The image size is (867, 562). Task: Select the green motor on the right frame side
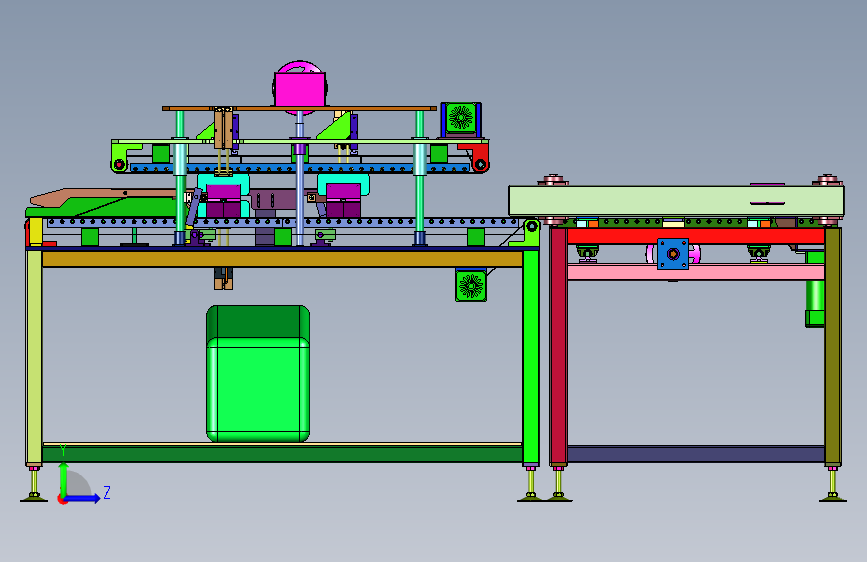[x=814, y=289]
